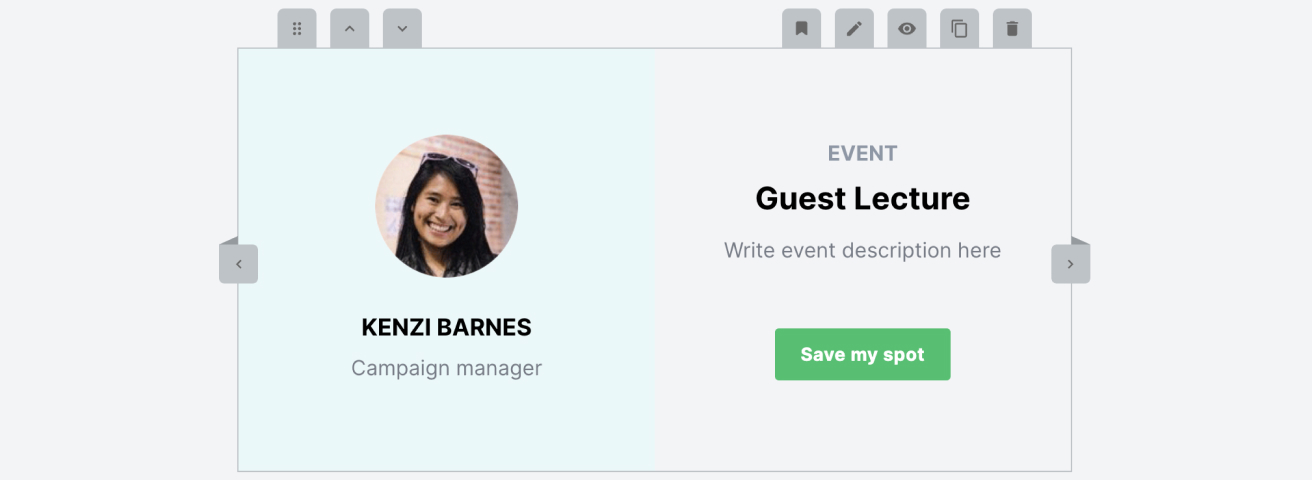Click the bookmark icon to save block
1312x480 pixels.
[x=801, y=29]
